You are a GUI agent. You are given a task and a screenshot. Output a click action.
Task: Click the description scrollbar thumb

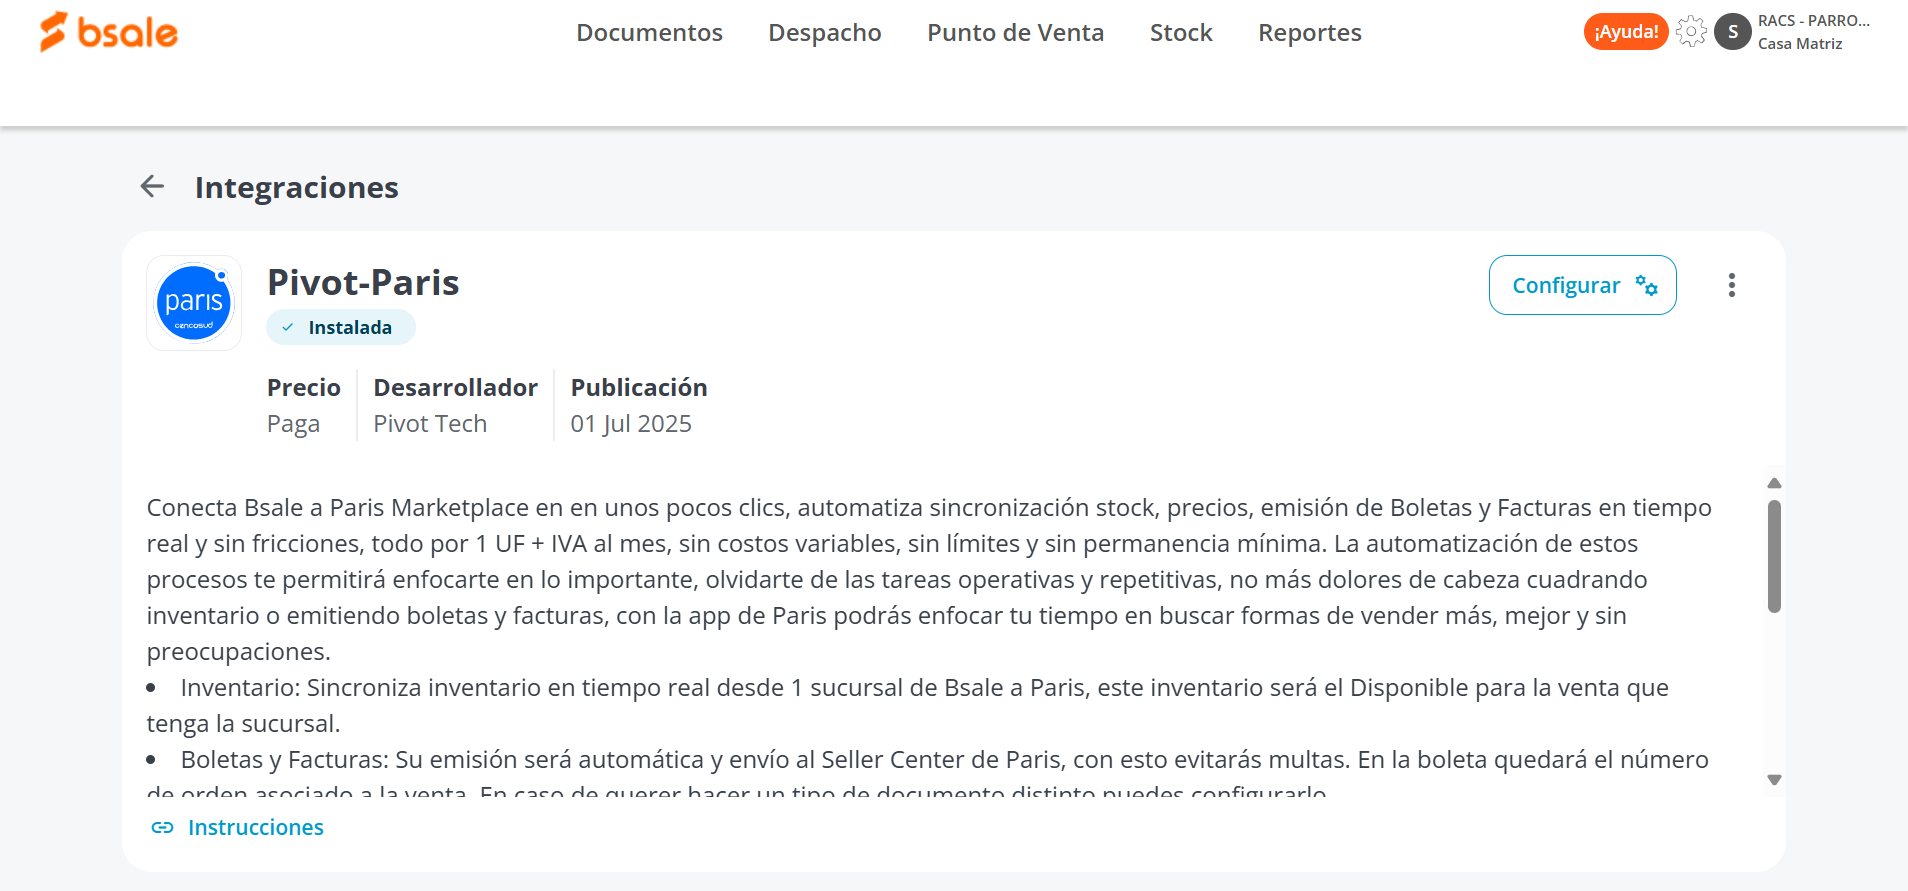[x=1774, y=556]
